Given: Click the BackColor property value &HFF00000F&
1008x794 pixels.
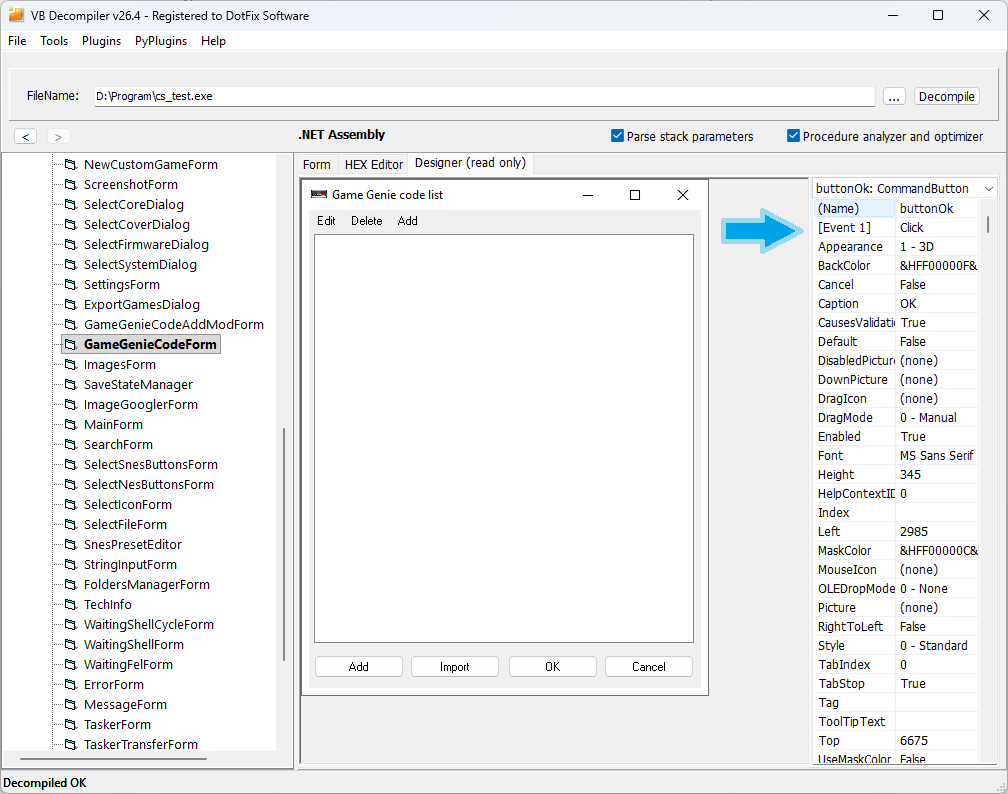Looking at the screenshot, I should pos(937,266).
